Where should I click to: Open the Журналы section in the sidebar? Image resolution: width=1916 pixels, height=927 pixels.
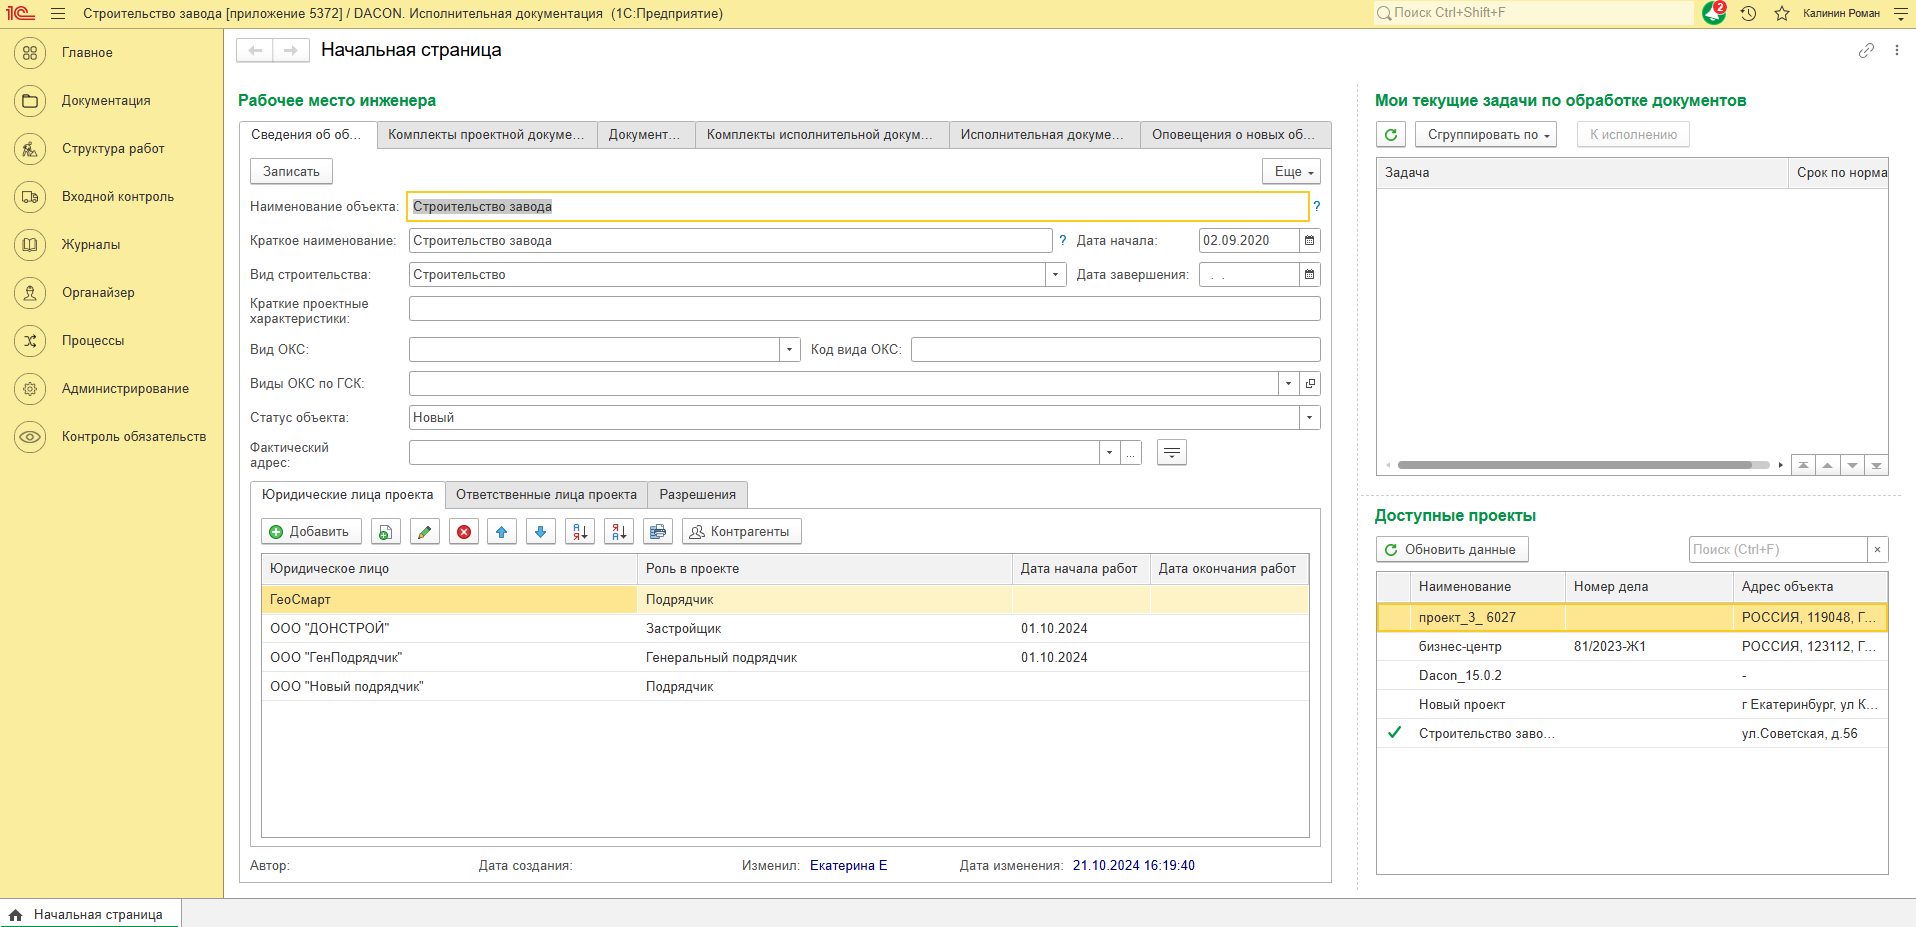tap(90, 245)
